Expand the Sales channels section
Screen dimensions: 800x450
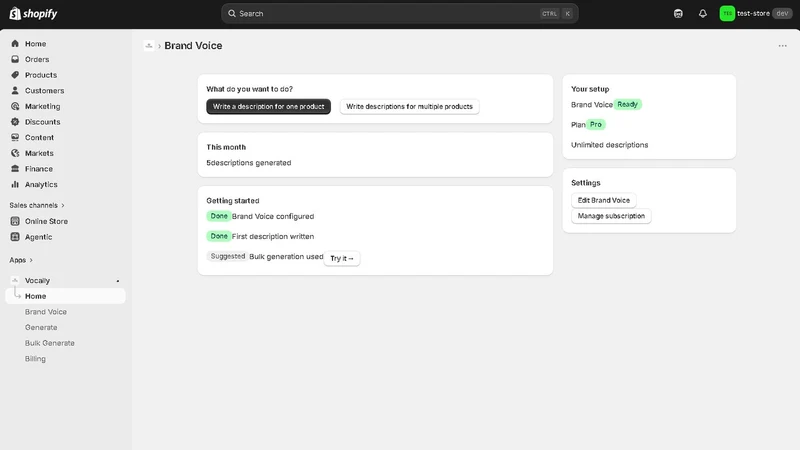point(37,205)
